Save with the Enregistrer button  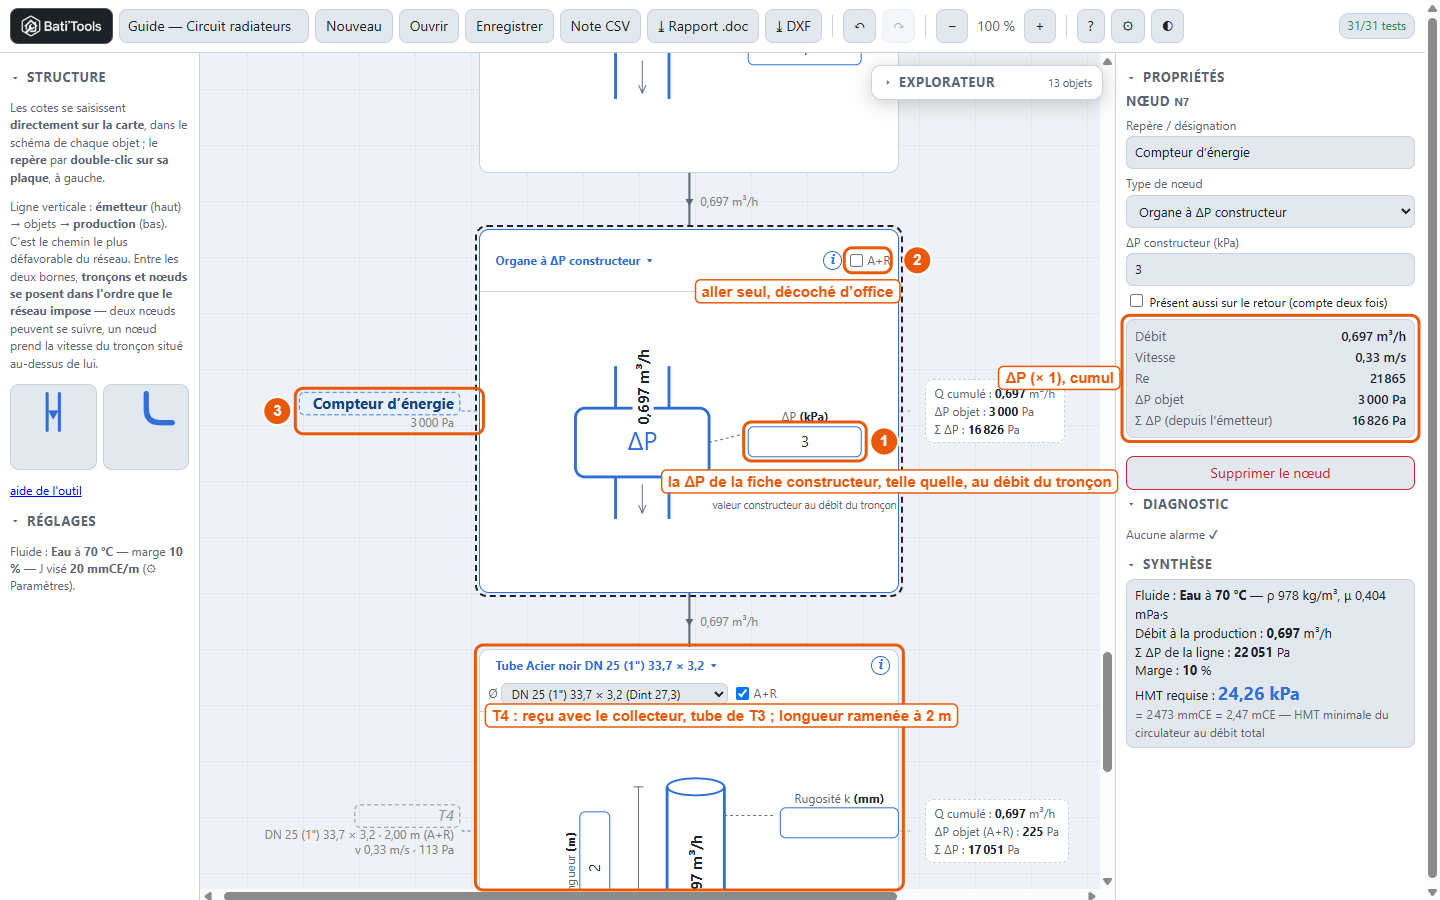(x=509, y=26)
